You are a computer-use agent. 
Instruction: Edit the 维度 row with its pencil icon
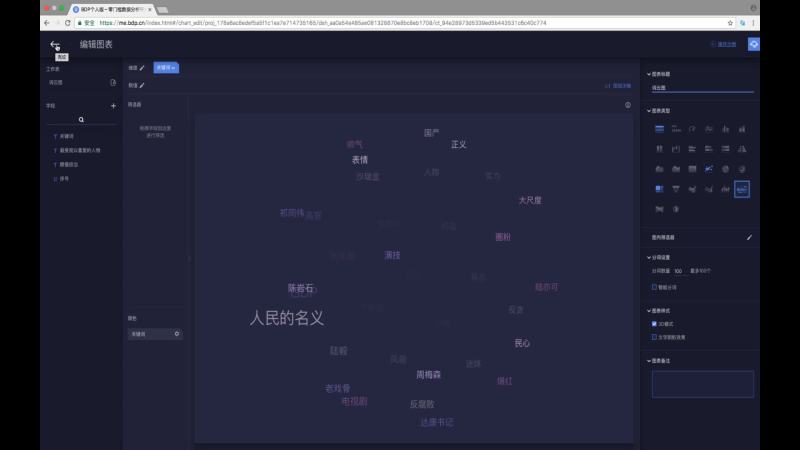[x=142, y=68]
